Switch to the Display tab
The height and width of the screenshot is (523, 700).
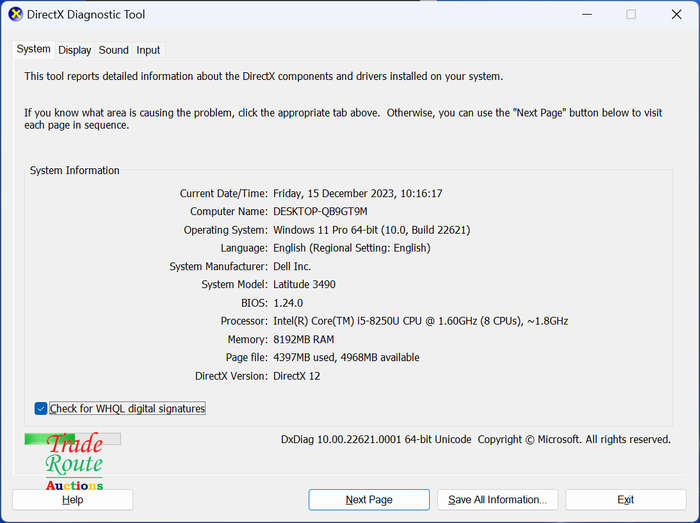(75, 50)
